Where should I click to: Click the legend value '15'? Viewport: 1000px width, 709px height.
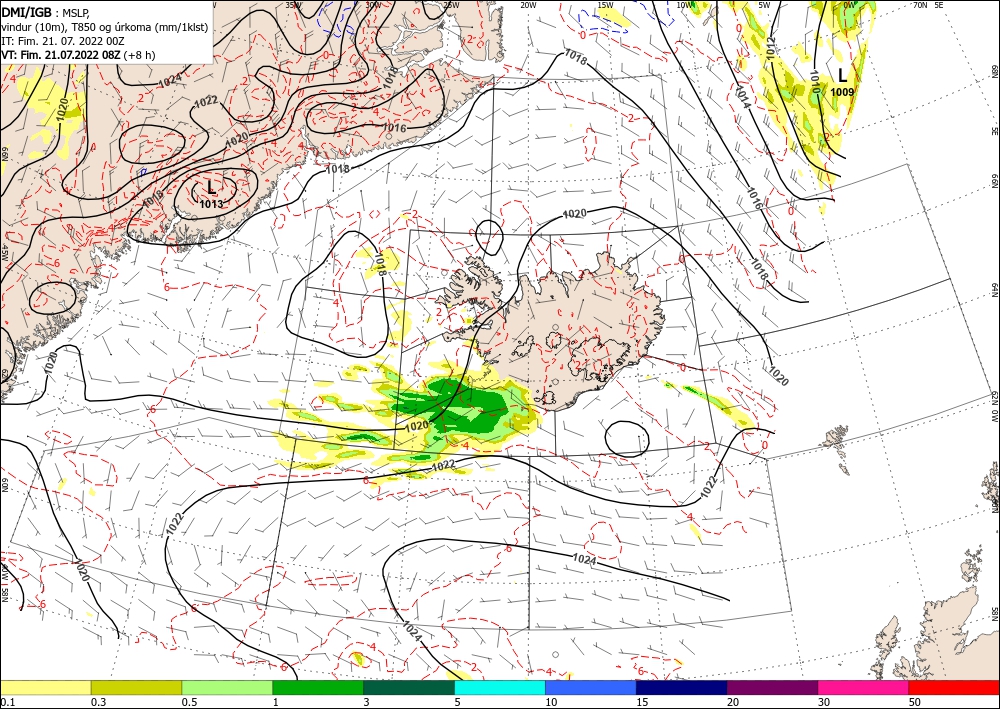point(642,702)
